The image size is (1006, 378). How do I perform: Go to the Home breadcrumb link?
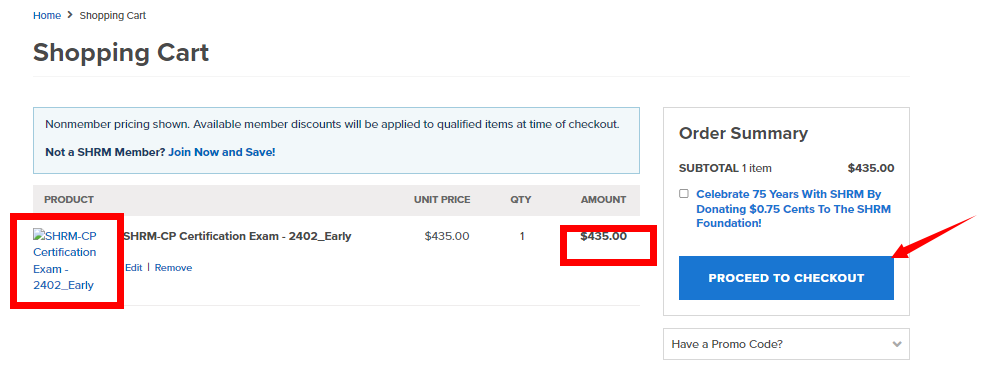point(47,15)
